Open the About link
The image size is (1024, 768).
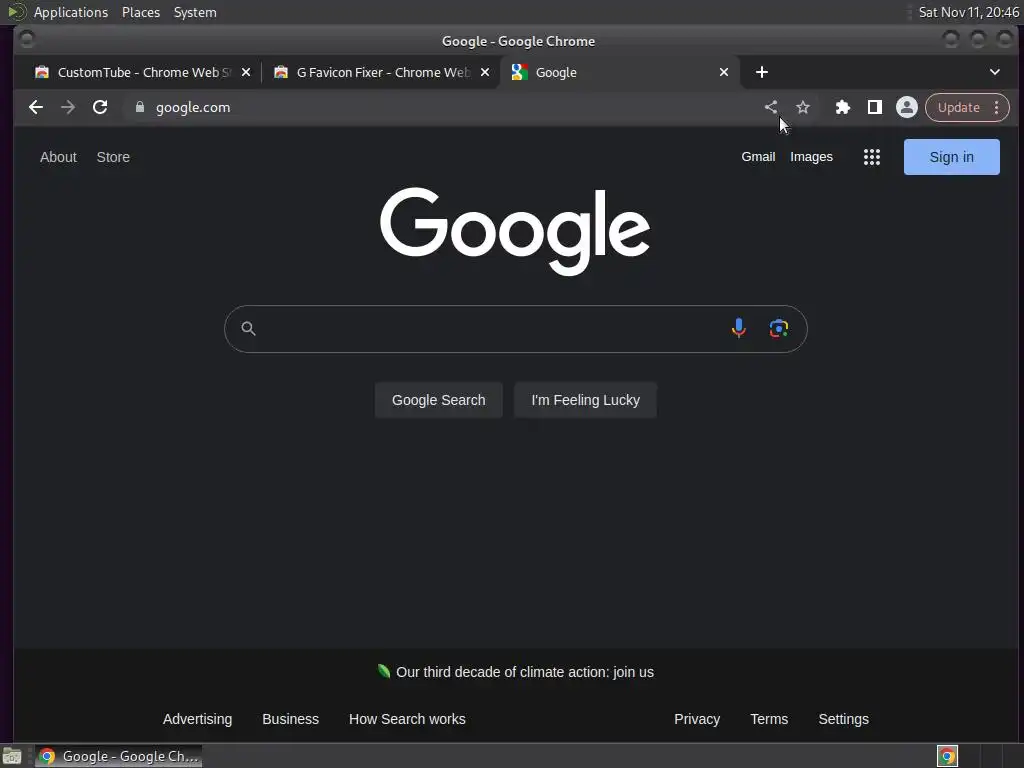pos(58,157)
